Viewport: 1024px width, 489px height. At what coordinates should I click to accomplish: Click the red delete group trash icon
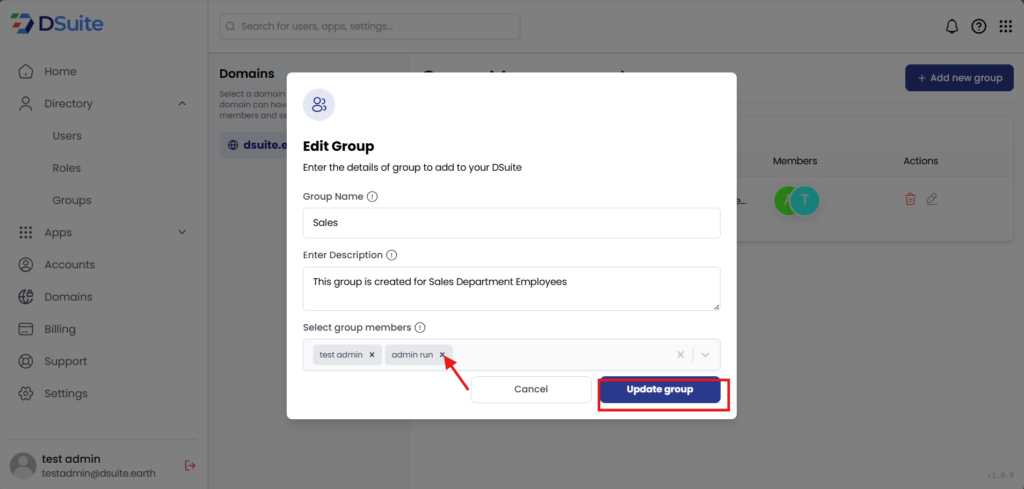(910, 199)
